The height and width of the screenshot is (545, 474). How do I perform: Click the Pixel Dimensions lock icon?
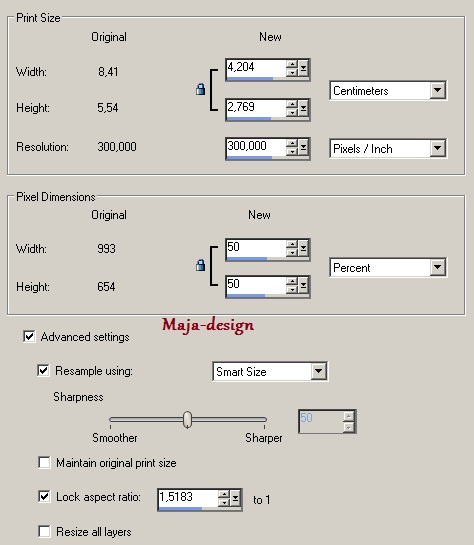coord(200,265)
